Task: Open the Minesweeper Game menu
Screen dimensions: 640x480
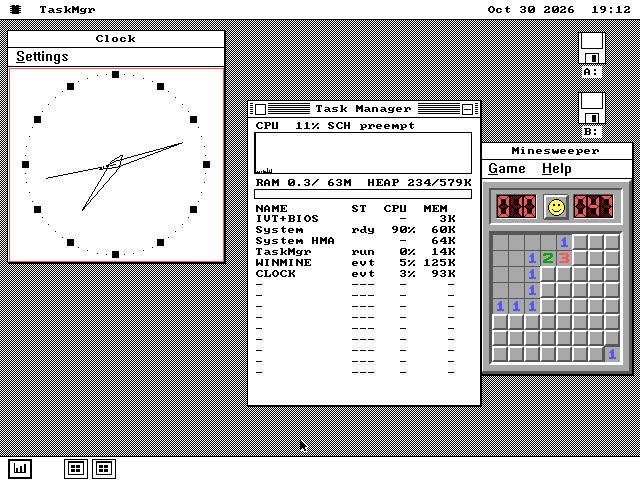Action: [507, 169]
